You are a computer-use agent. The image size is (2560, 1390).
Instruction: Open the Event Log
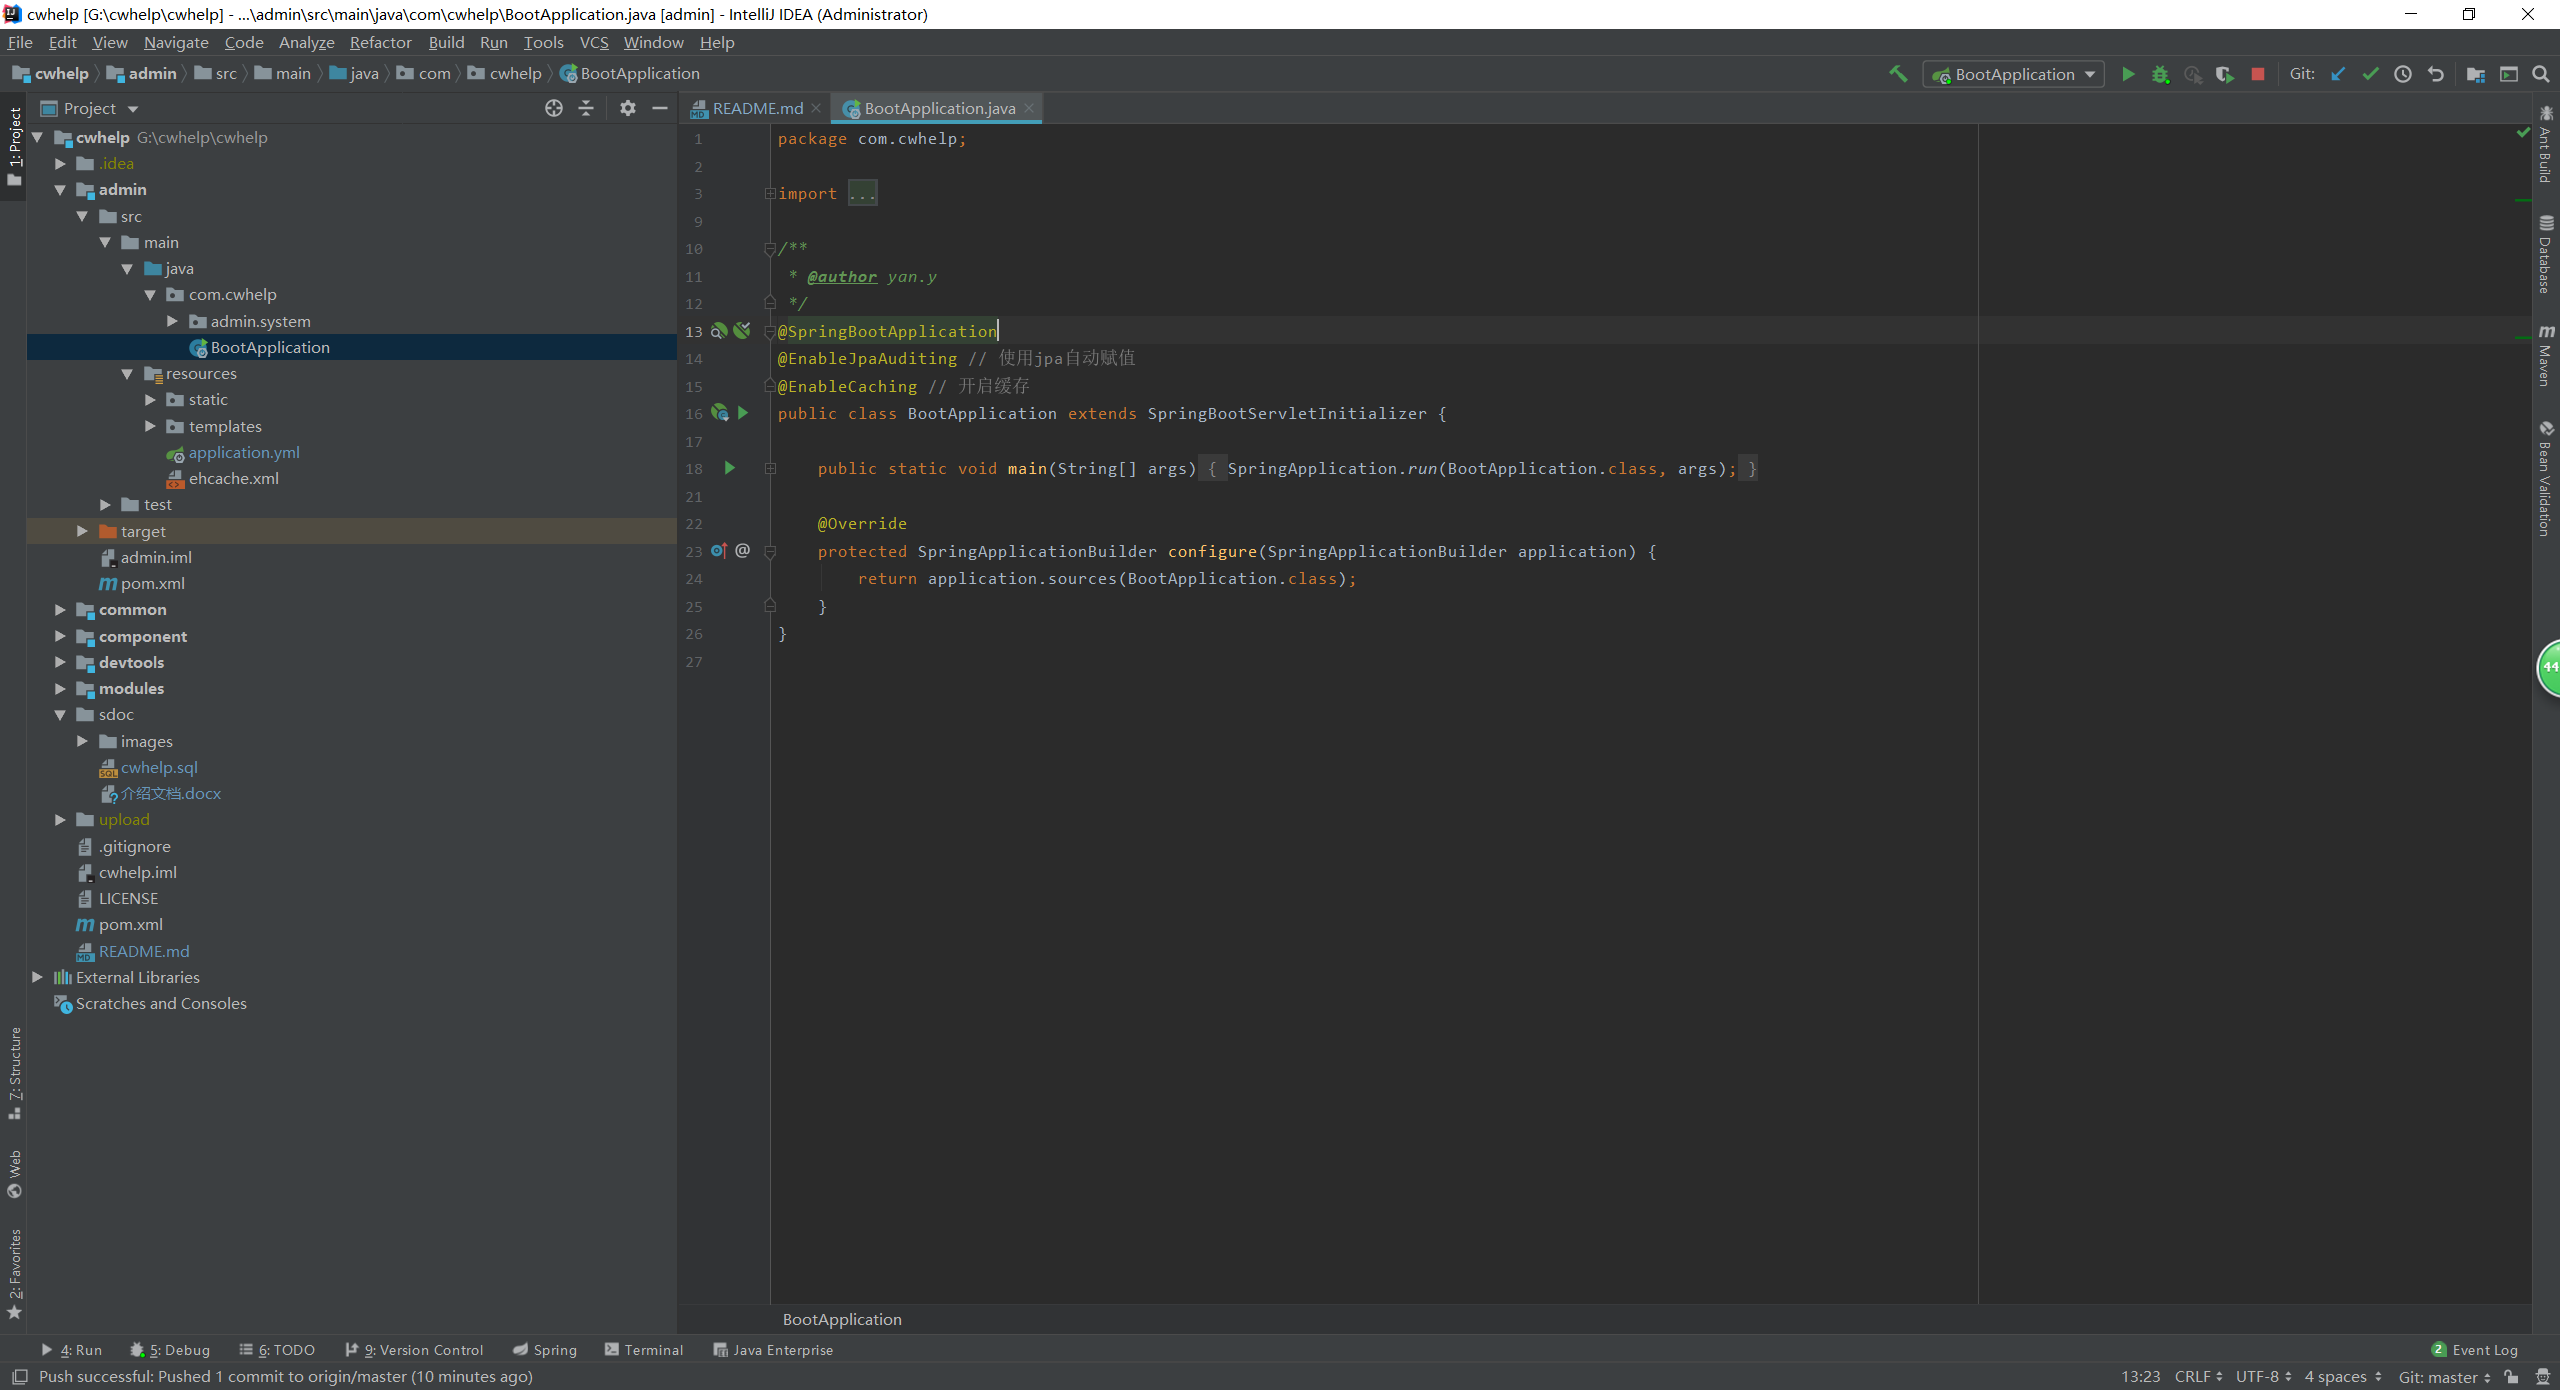tap(2475, 1350)
